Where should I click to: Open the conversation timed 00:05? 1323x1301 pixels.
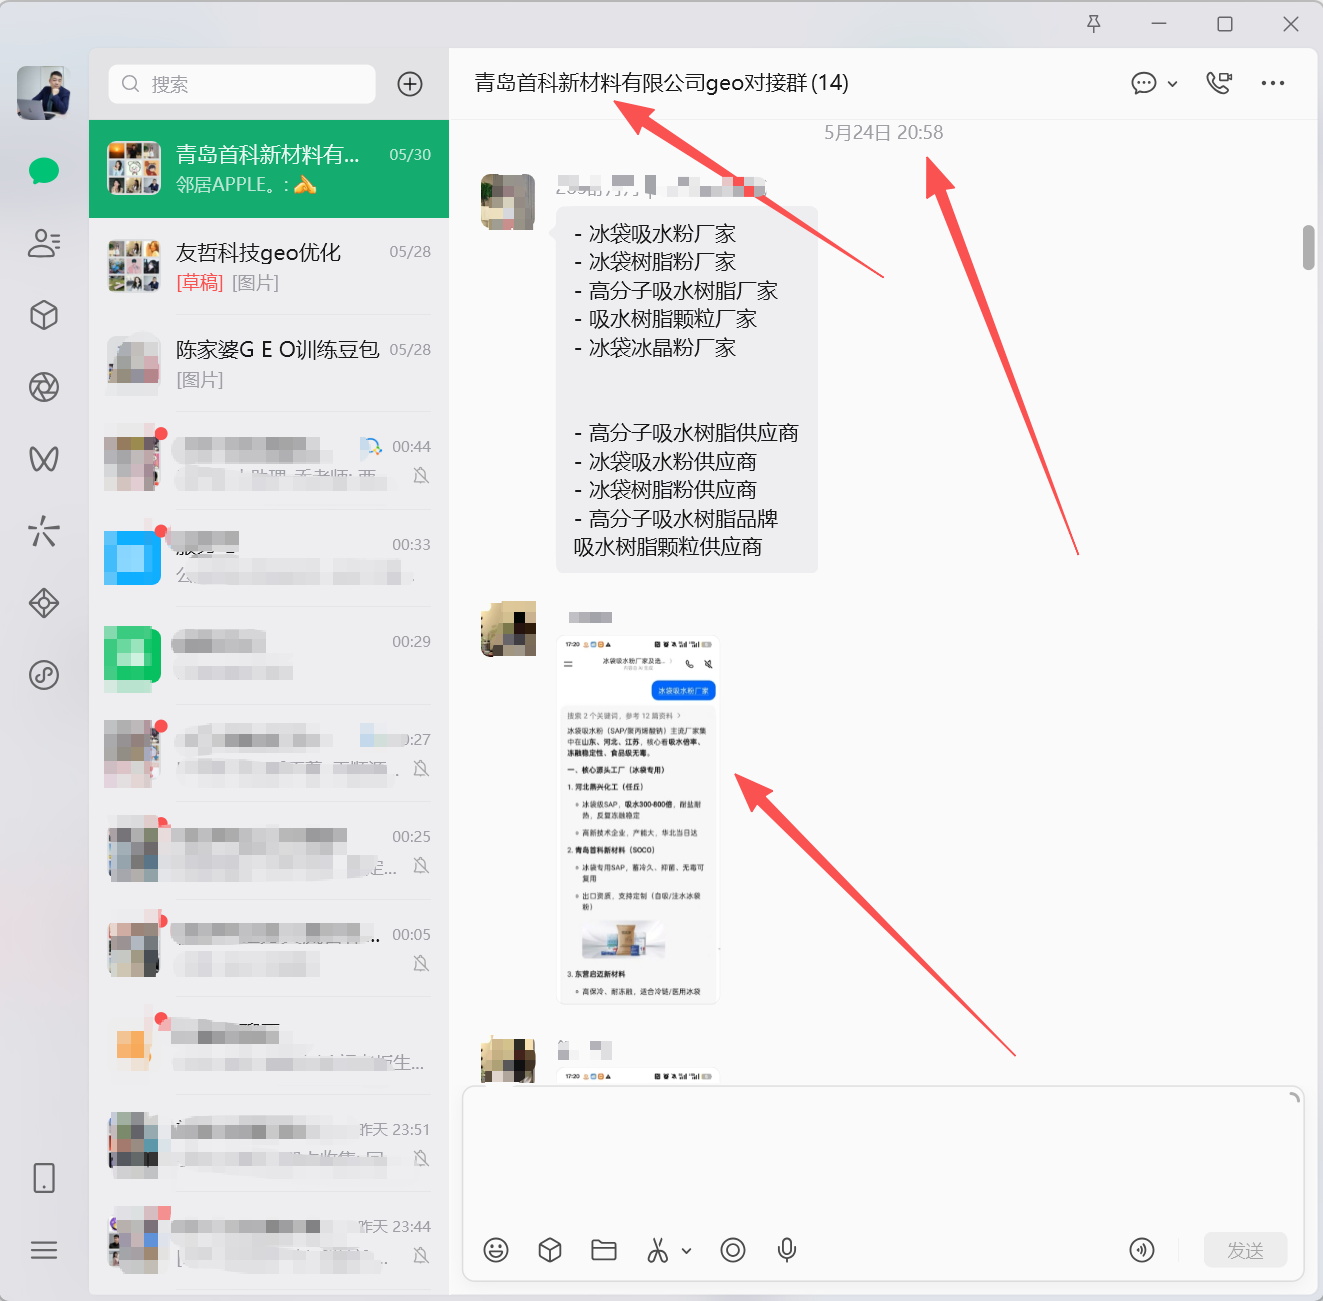pos(269,948)
